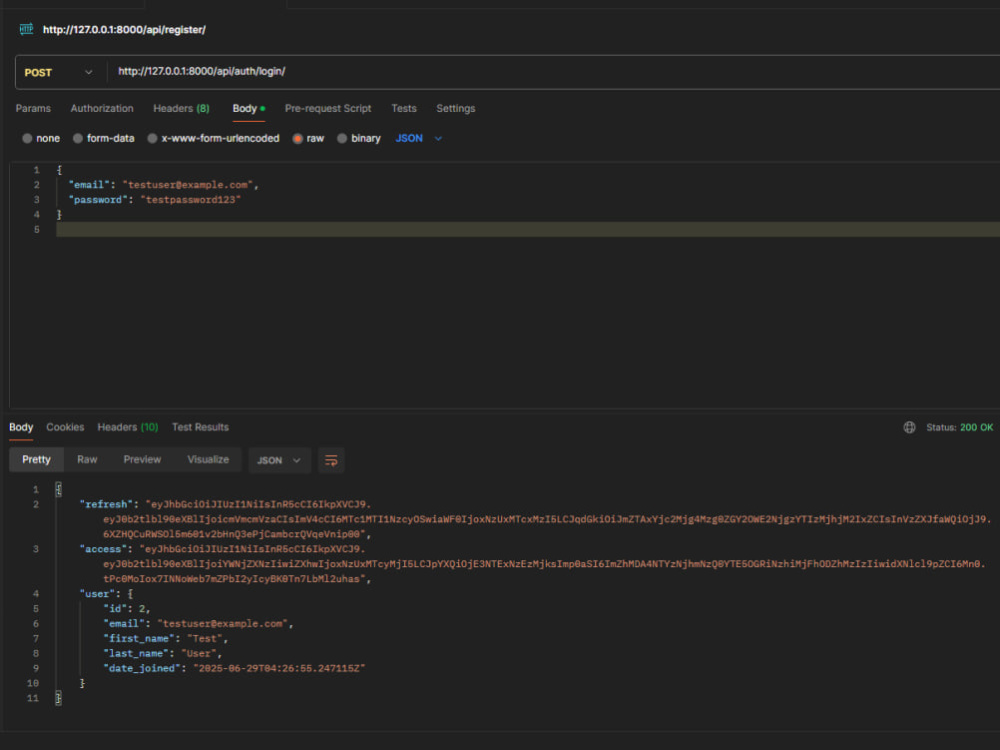Click the "testuser@example.com" value in request body

click(188, 185)
